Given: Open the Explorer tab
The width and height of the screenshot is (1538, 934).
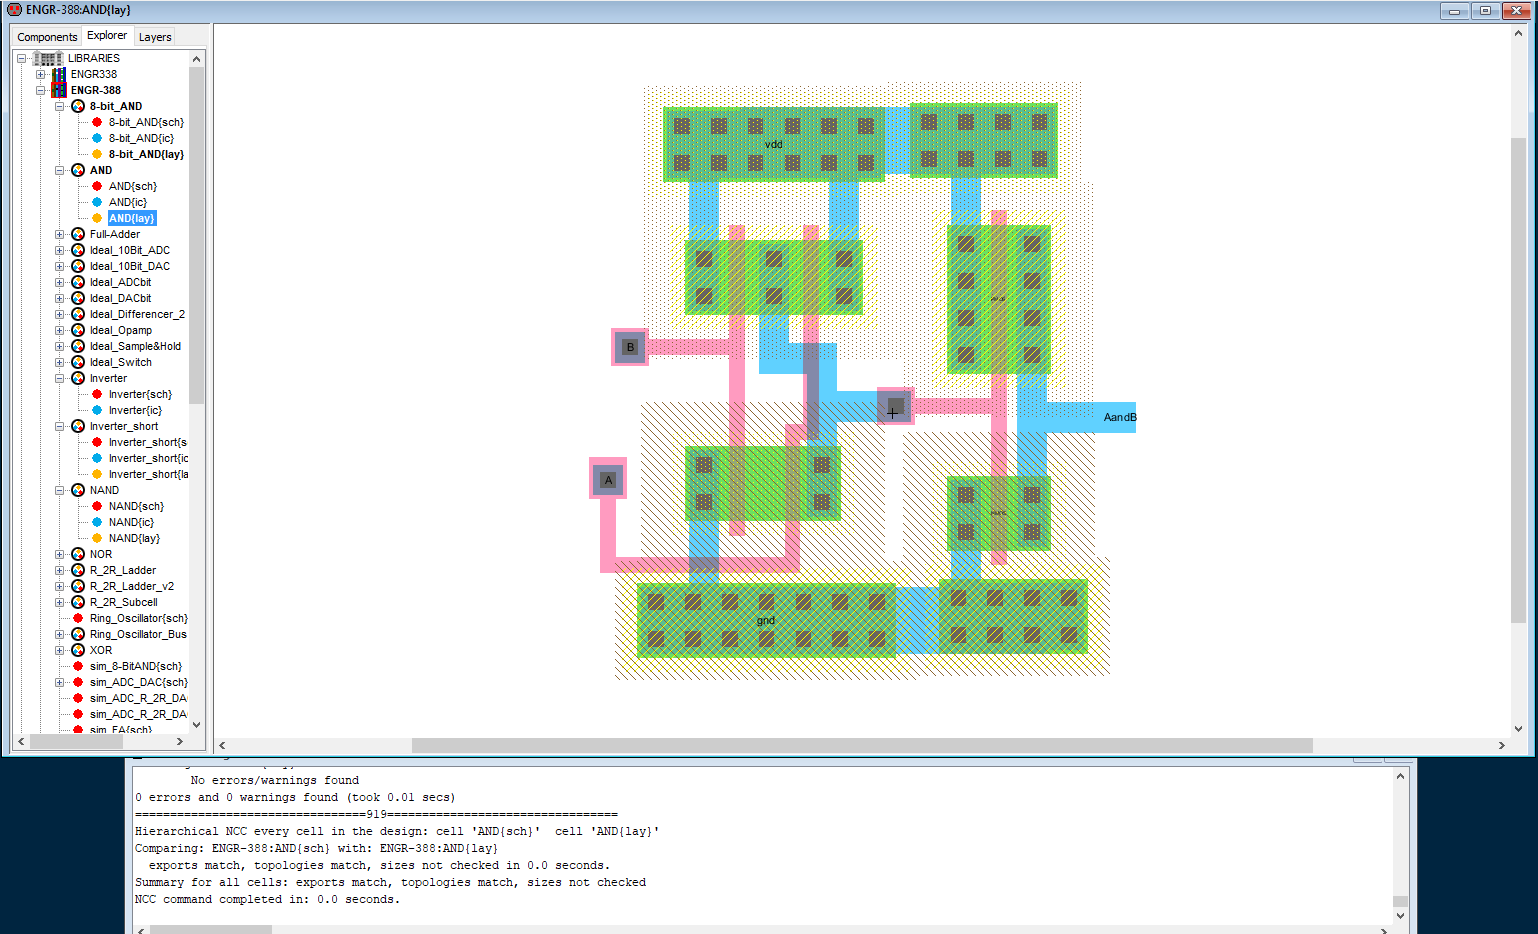Looking at the screenshot, I should (107, 35).
